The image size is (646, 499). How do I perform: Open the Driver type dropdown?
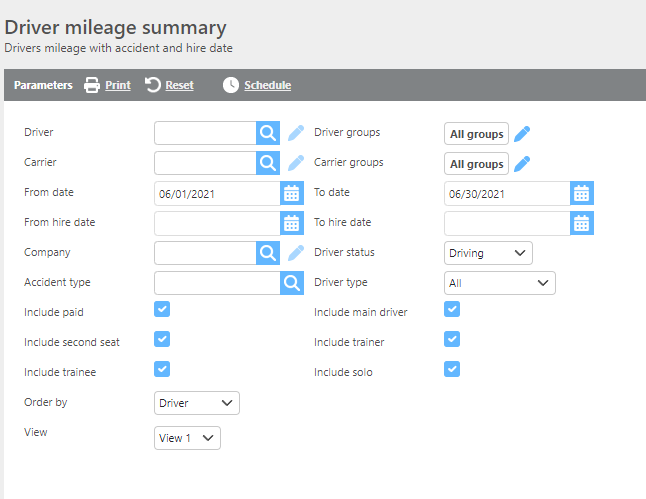point(499,283)
